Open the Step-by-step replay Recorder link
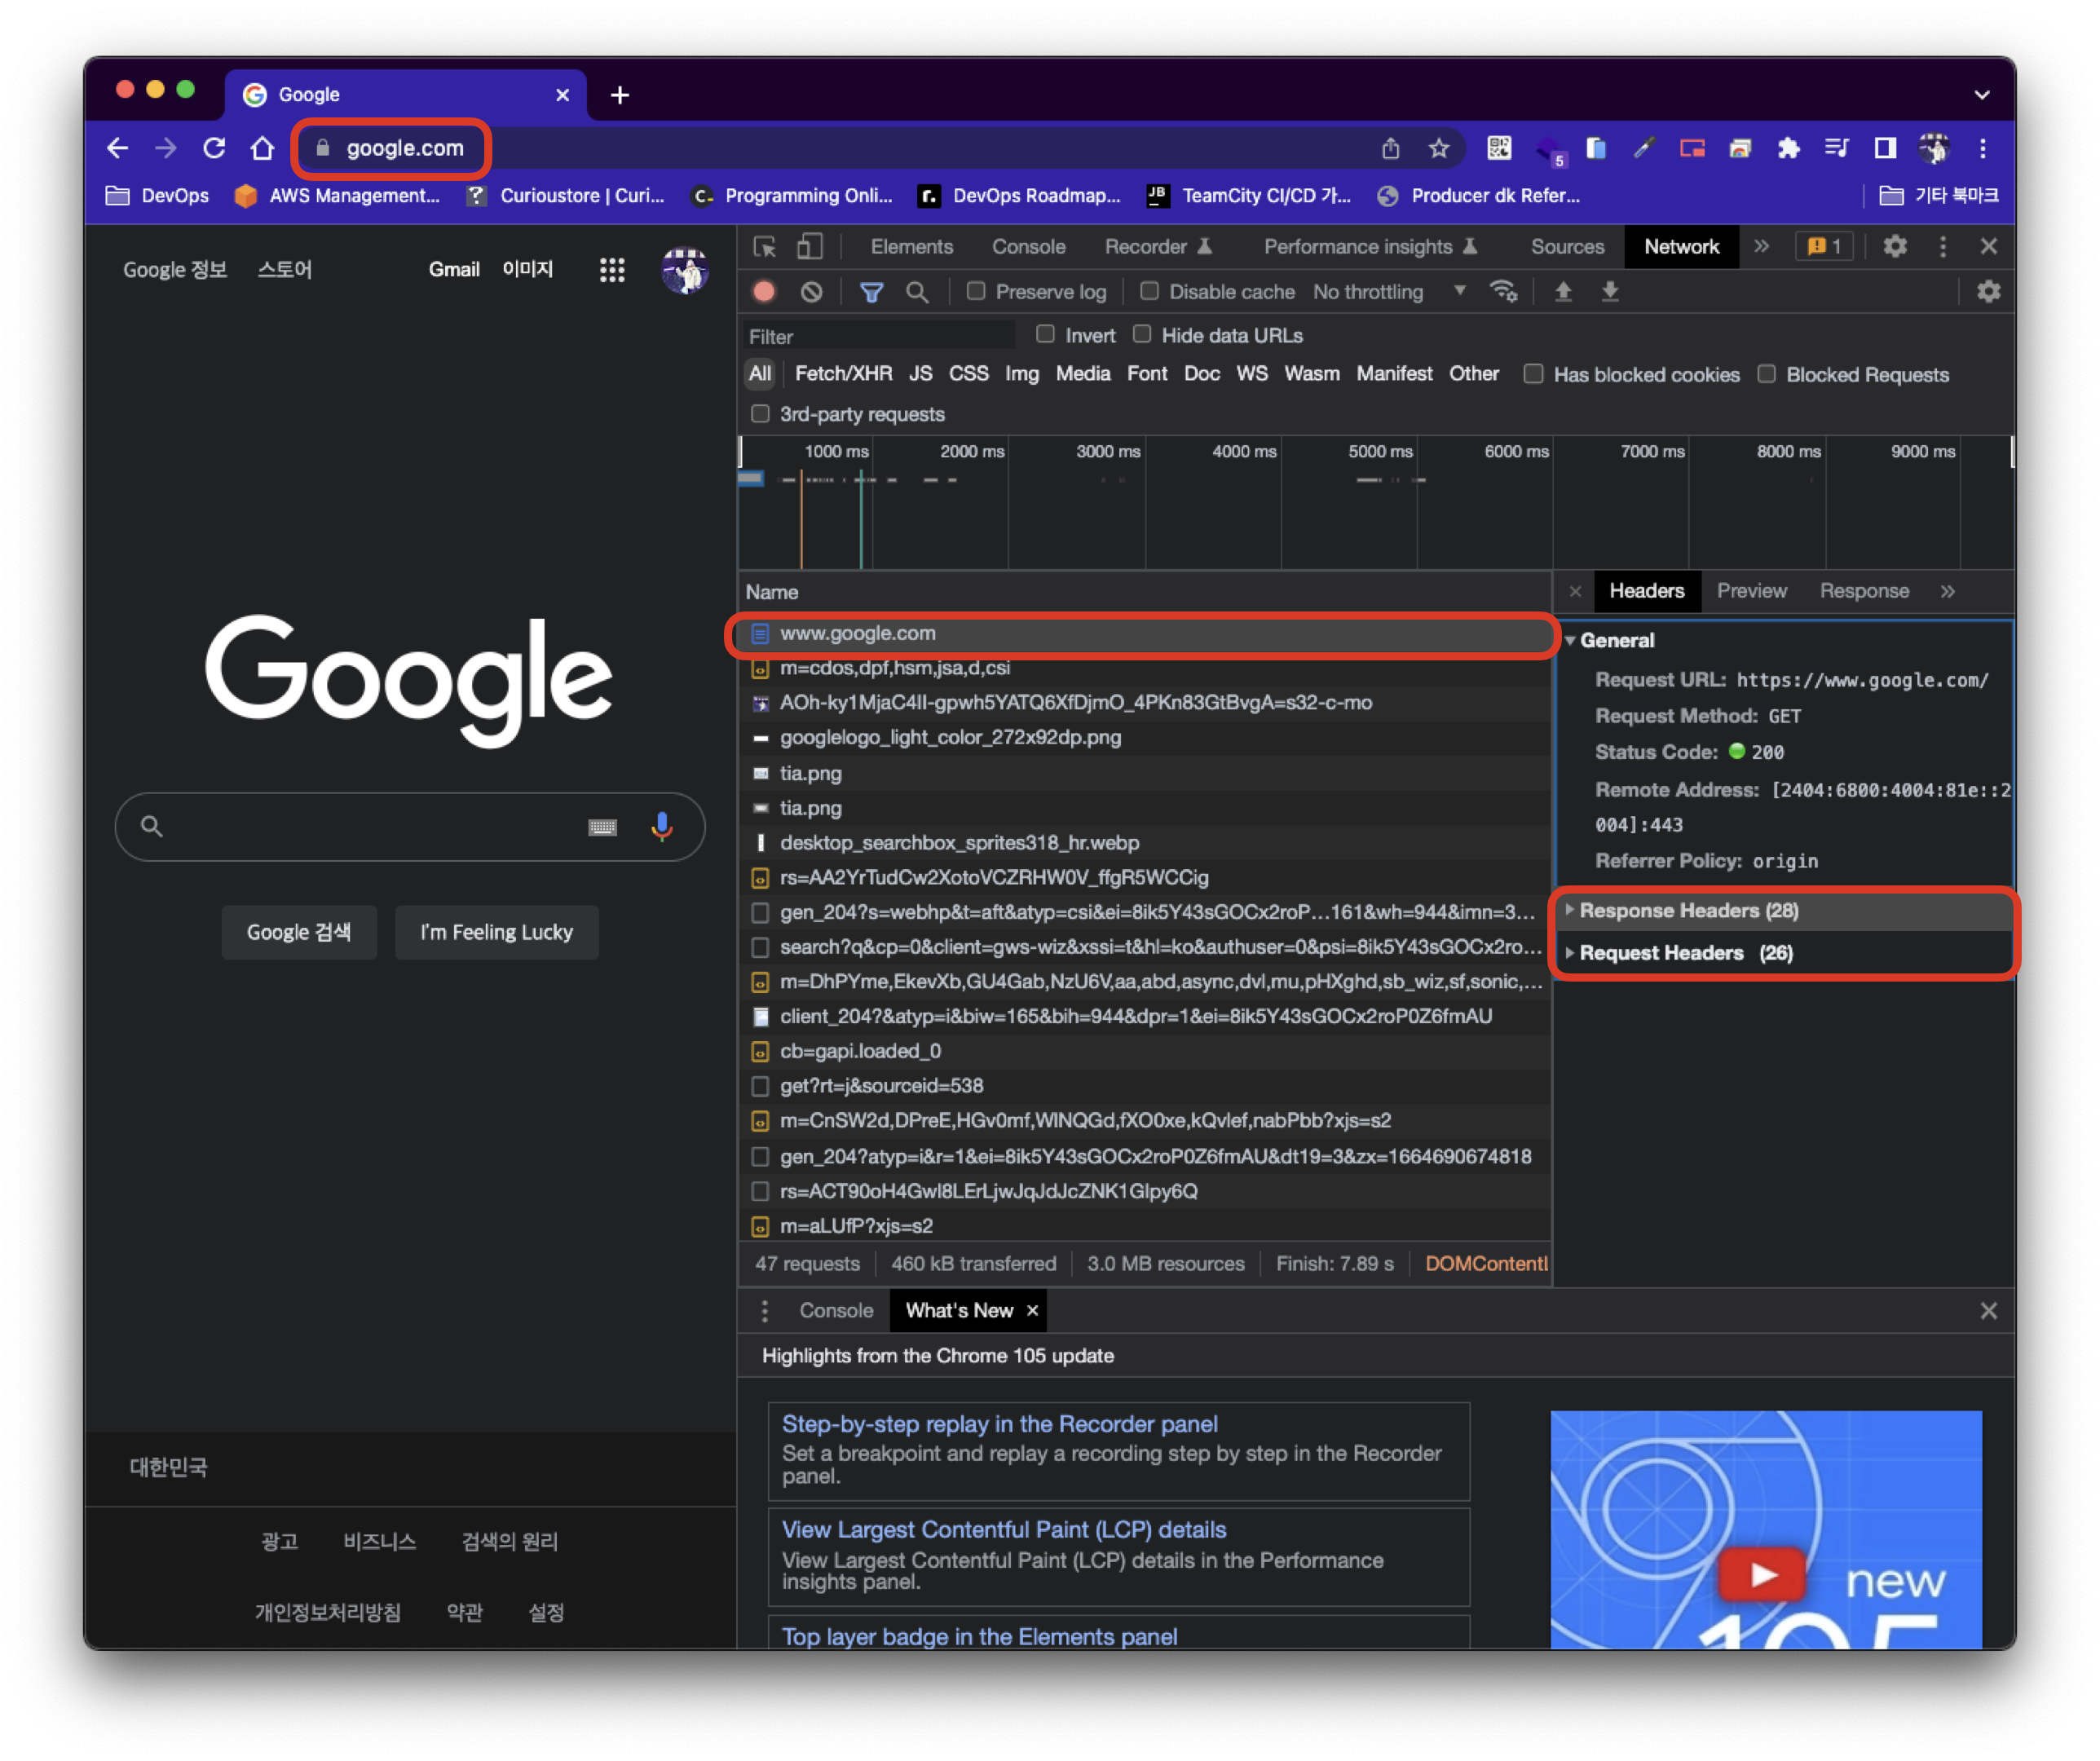The image size is (2100, 1761). point(999,1423)
